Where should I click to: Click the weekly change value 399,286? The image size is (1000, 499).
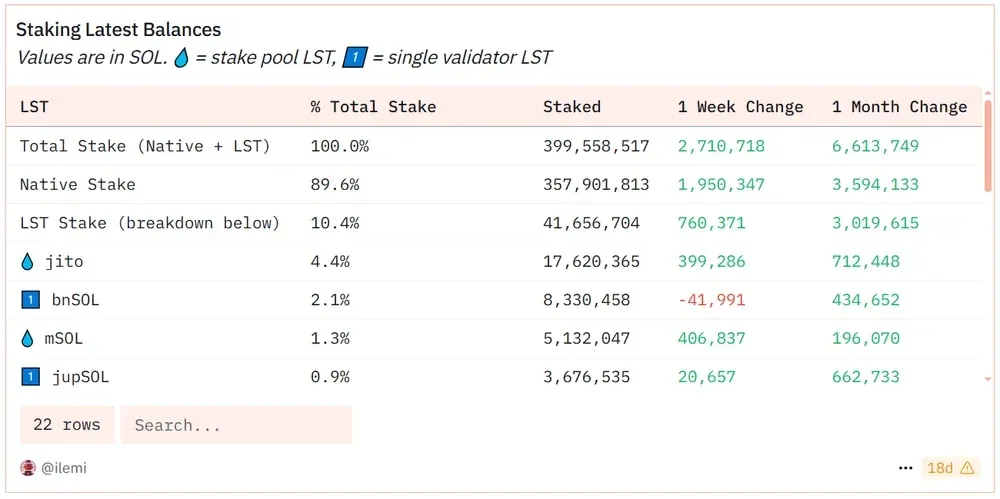712,262
